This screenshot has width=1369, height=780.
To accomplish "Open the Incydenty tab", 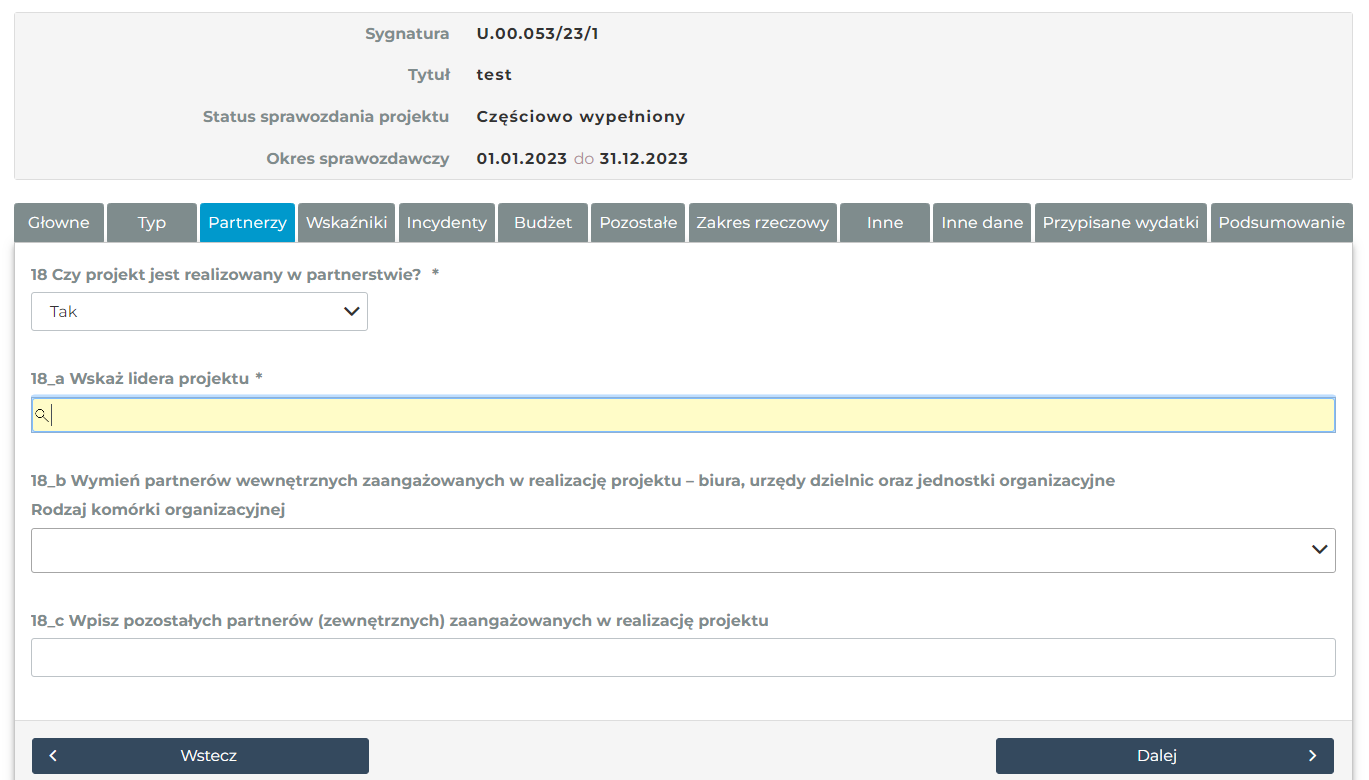I will [446, 223].
